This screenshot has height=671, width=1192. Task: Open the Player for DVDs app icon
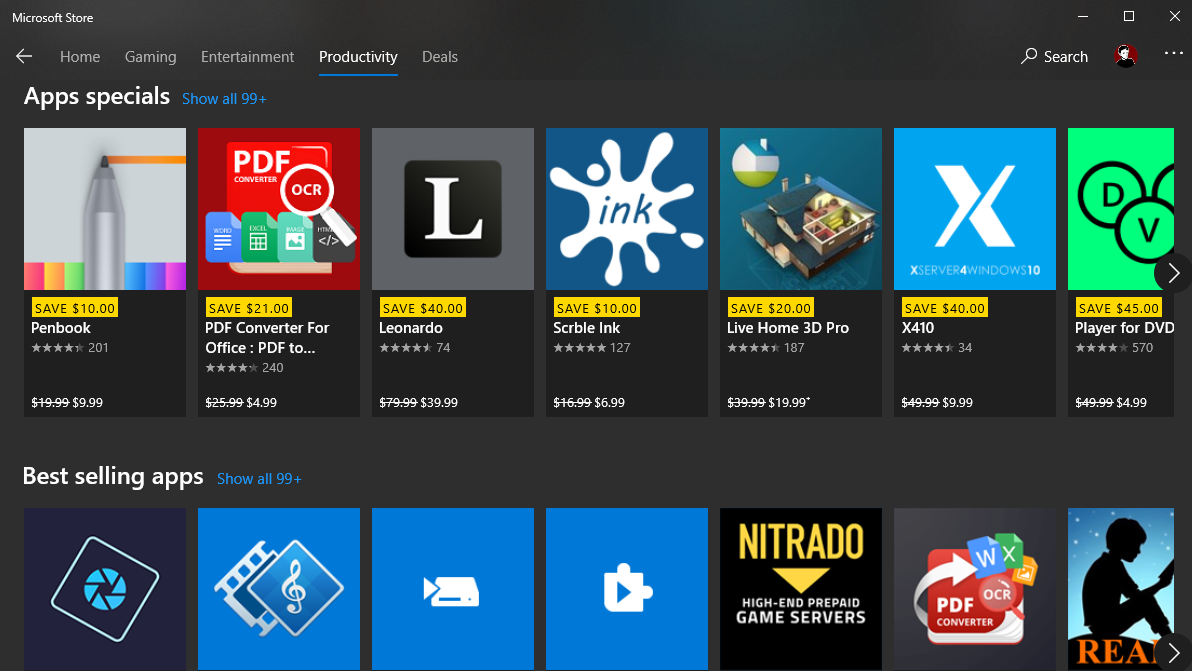1120,208
